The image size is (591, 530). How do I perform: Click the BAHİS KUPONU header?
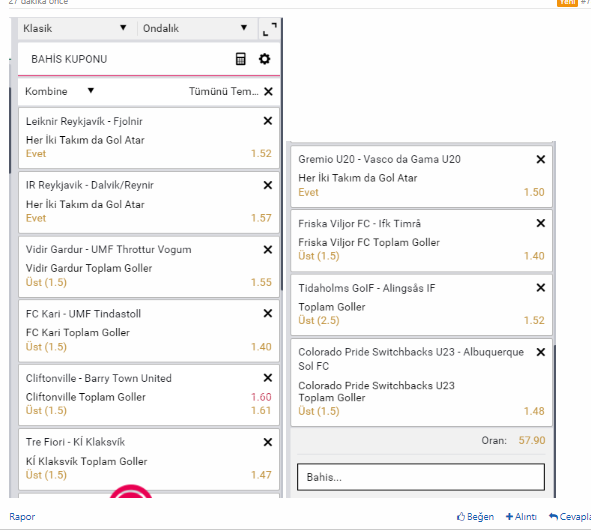[69, 59]
